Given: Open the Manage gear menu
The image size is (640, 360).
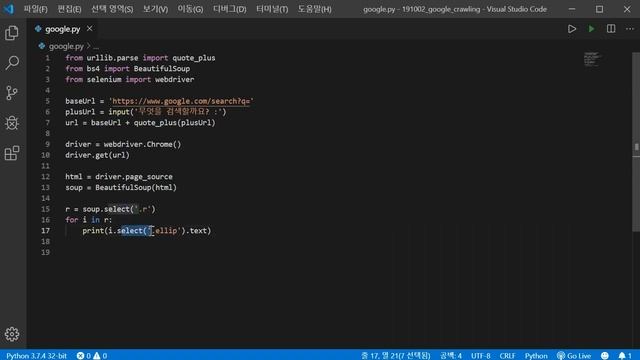Looking at the screenshot, I should (12, 334).
